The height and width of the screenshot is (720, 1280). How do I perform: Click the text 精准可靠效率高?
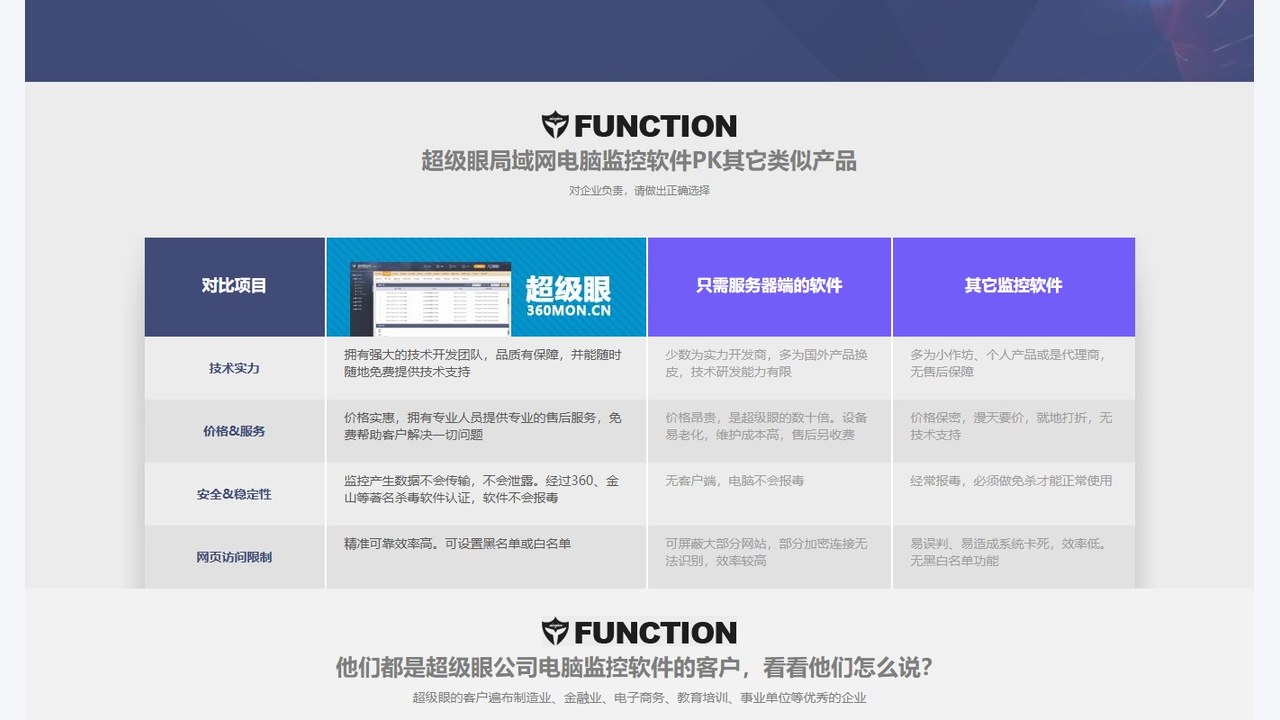click(388, 544)
